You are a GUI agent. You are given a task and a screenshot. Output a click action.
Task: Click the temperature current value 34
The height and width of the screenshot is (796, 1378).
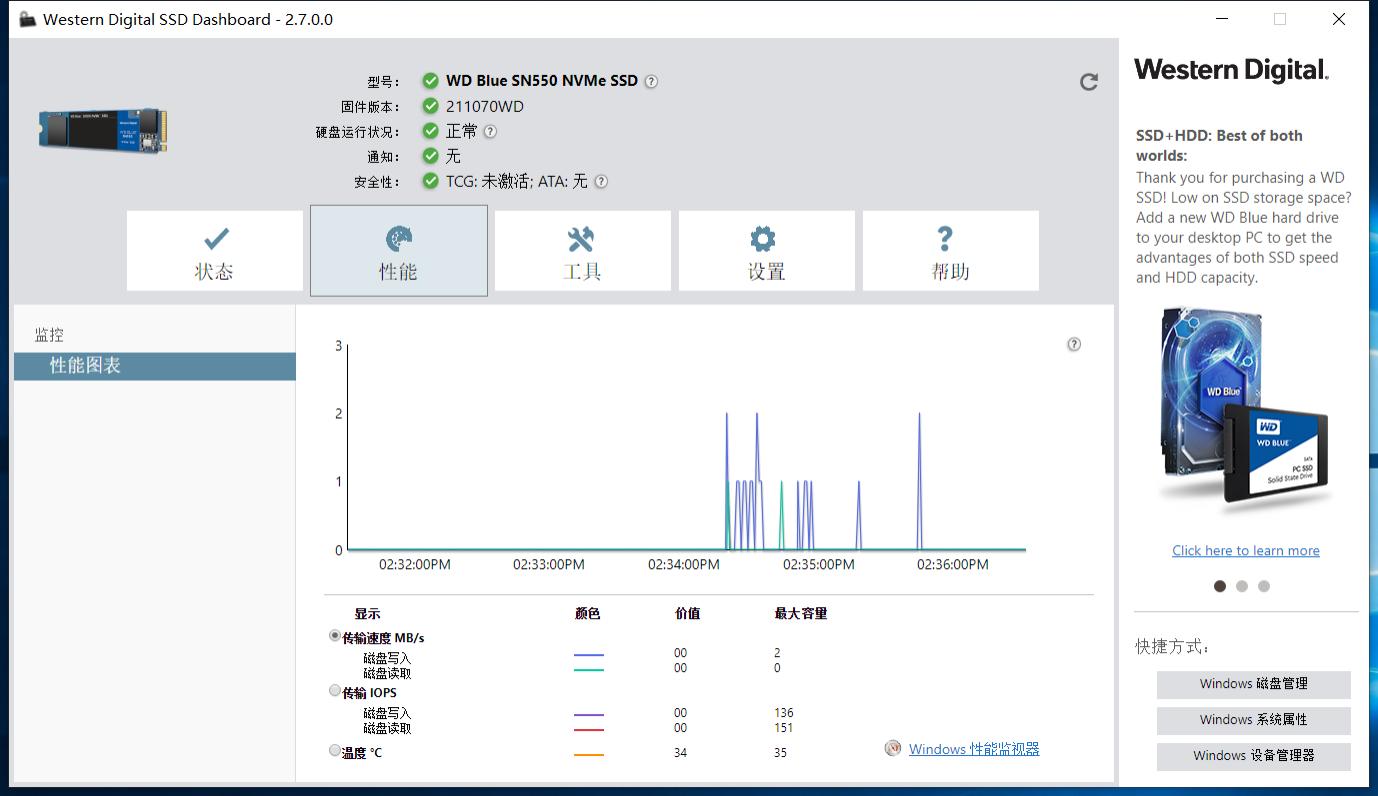click(680, 753)
